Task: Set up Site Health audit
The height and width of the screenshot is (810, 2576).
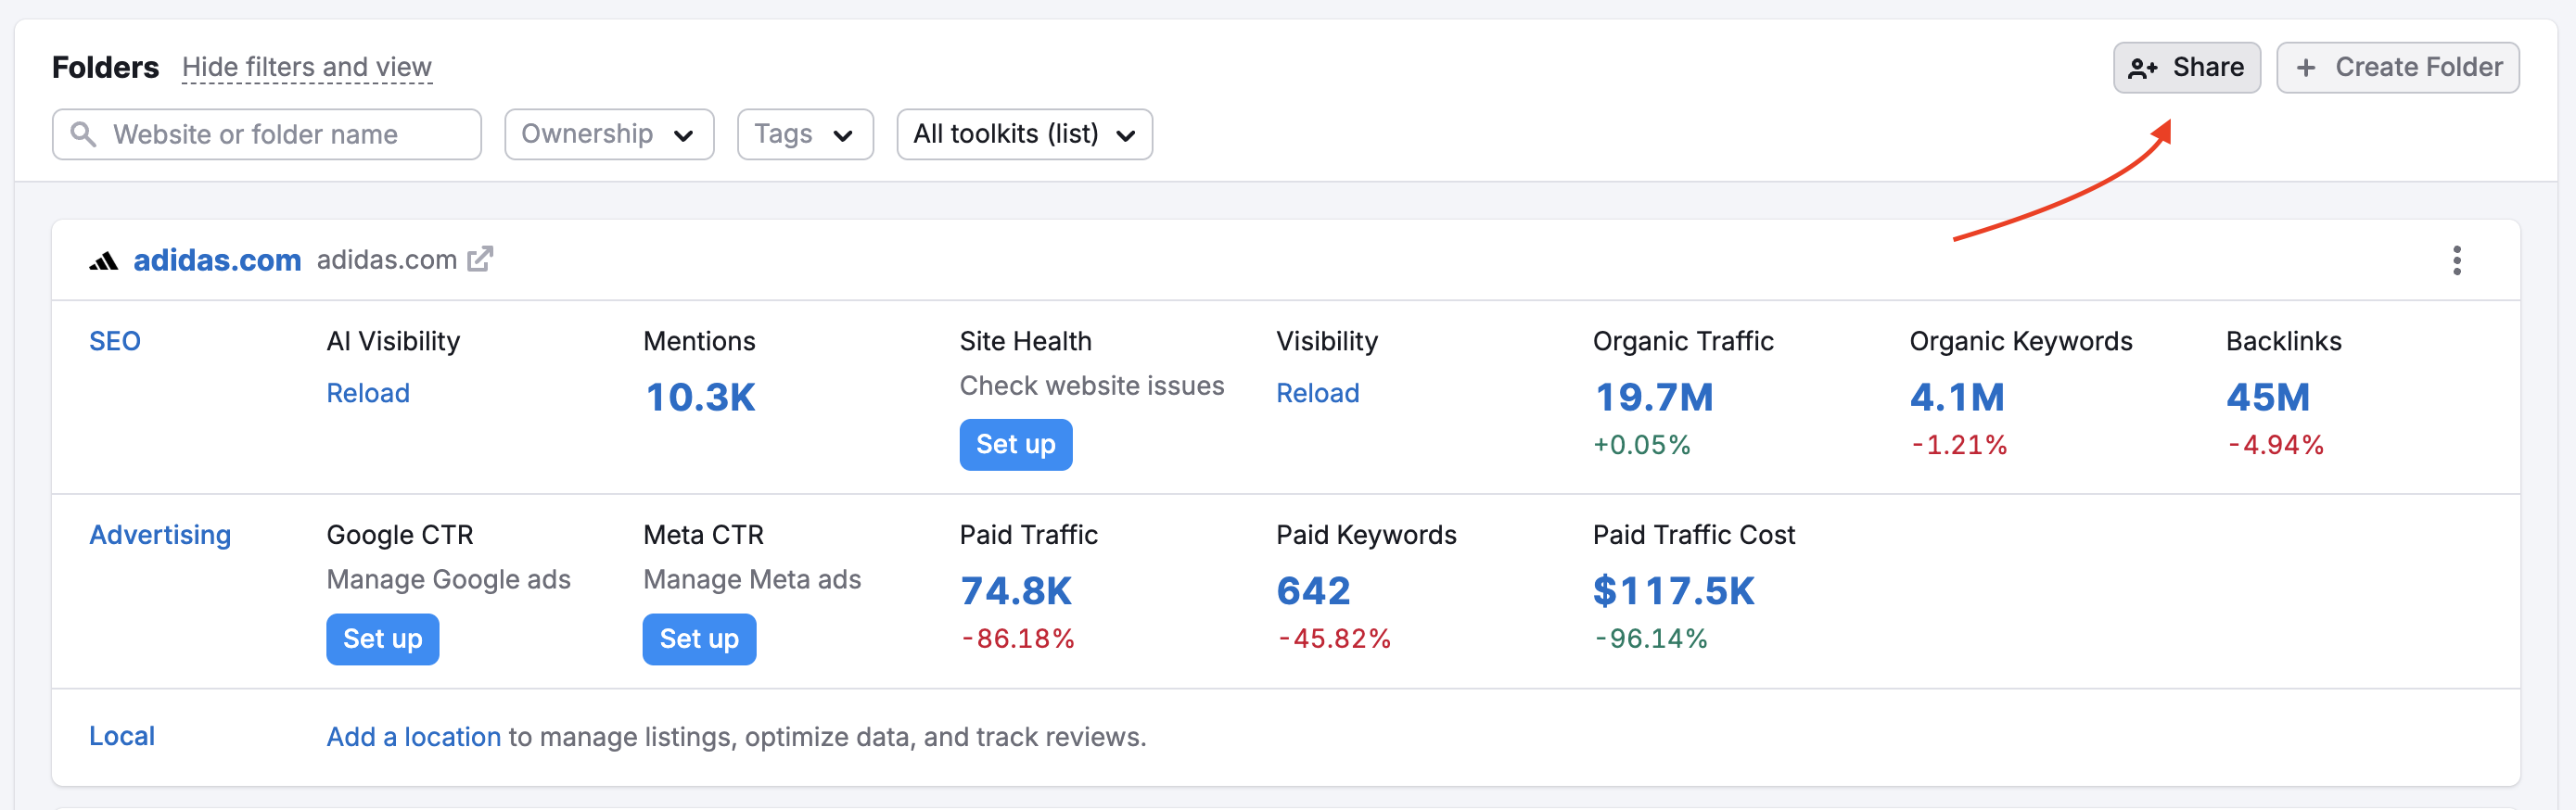Action: (1015, 444)
